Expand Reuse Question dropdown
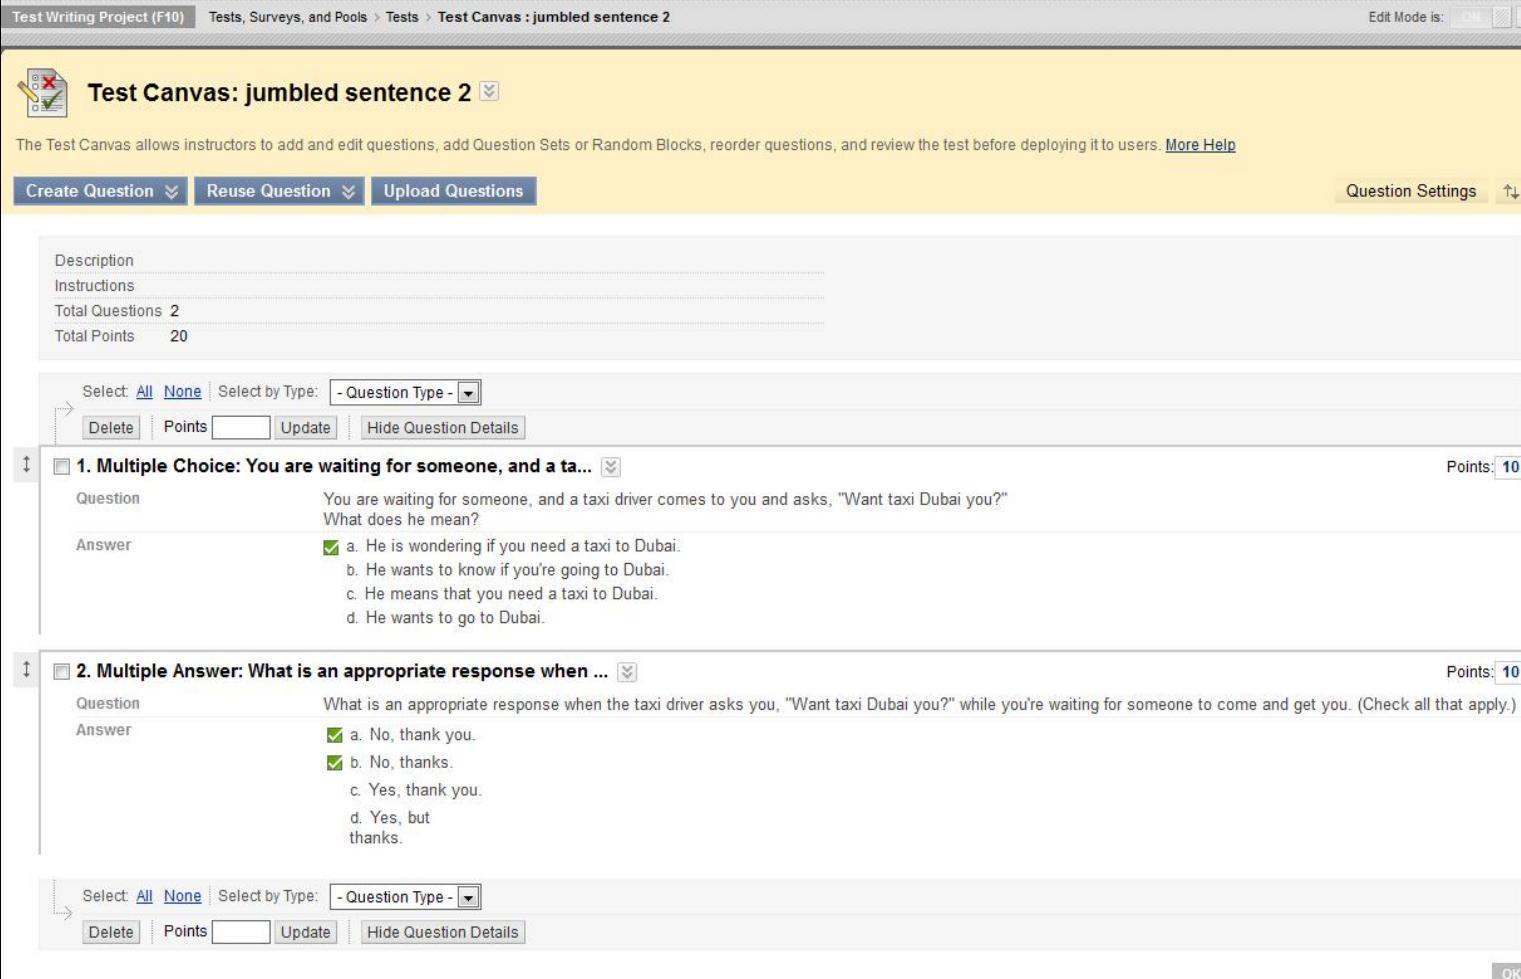 point(348,191)
